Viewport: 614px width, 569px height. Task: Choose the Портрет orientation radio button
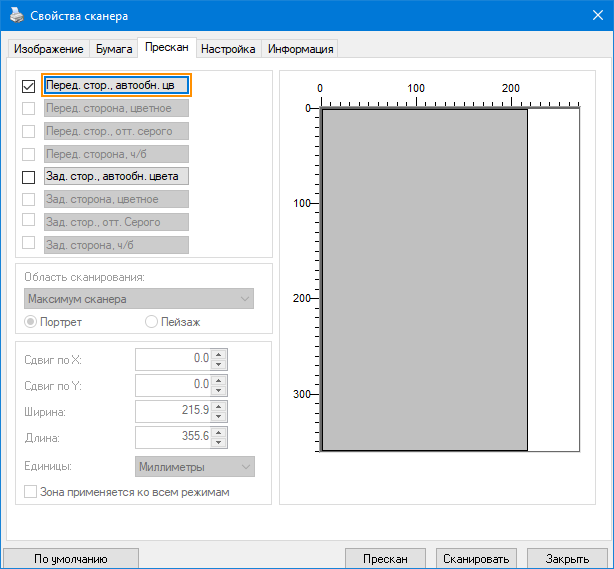pos(31,322)
